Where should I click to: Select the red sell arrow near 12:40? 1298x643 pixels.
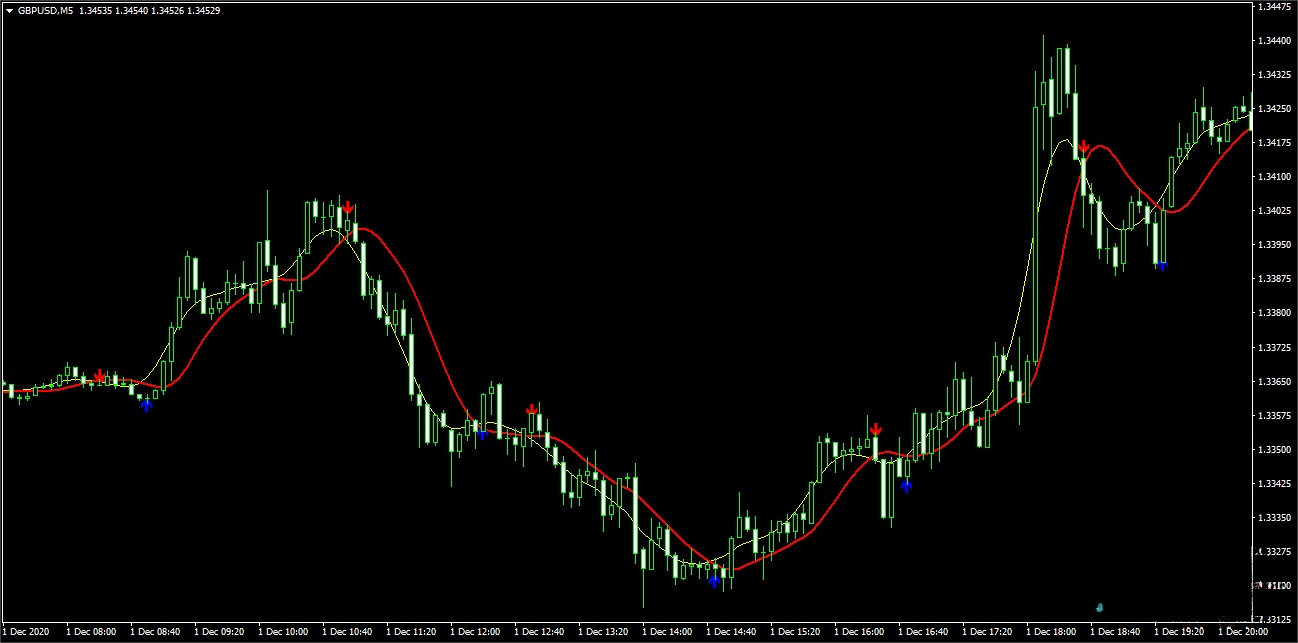[x=532, y=409]
